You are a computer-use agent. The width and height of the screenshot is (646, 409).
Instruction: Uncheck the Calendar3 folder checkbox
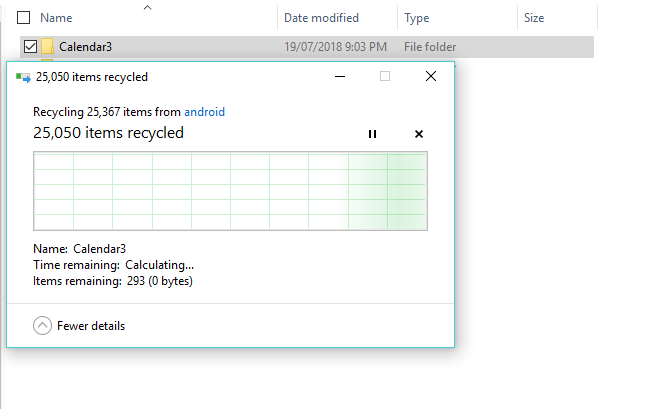[x=30, y=47]
